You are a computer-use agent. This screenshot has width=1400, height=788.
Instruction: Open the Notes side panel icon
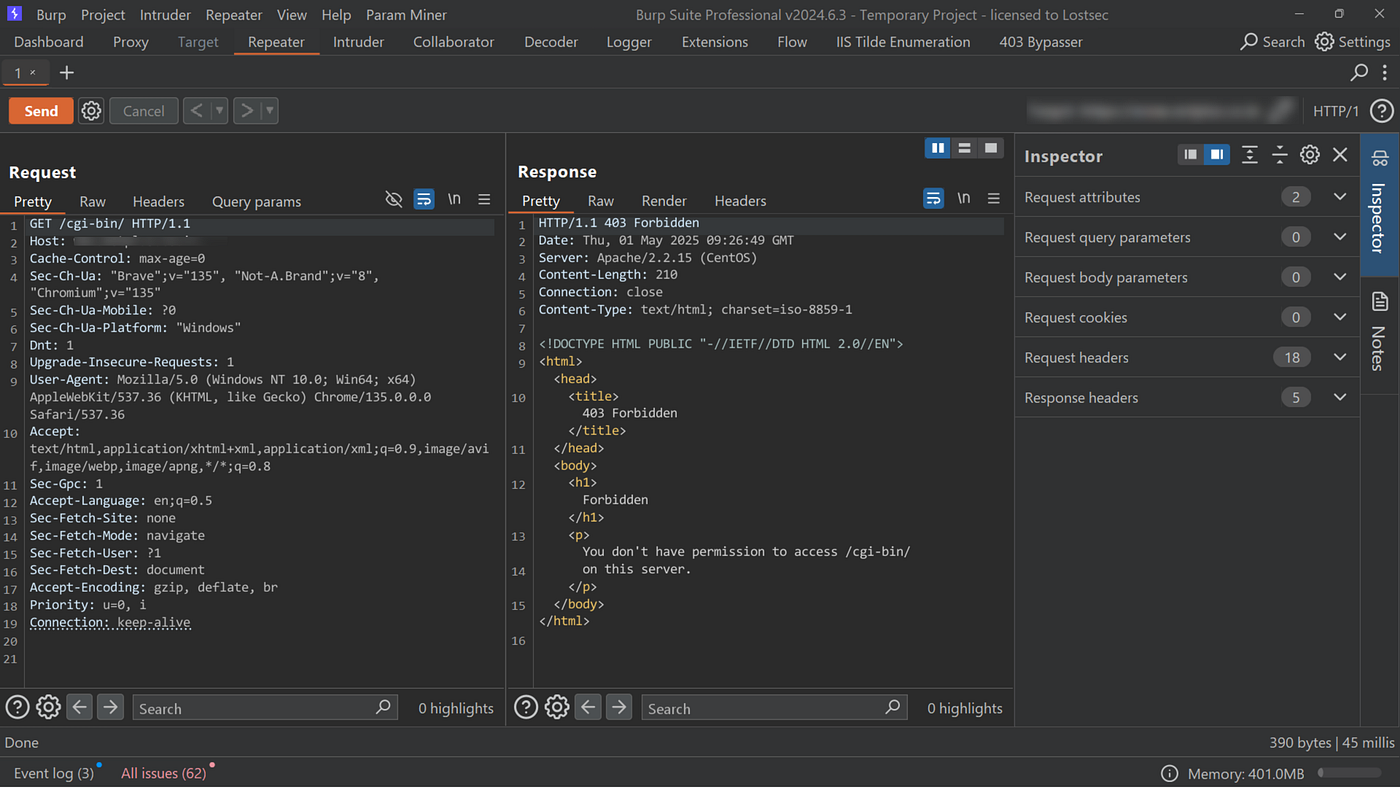point(1380,302)
